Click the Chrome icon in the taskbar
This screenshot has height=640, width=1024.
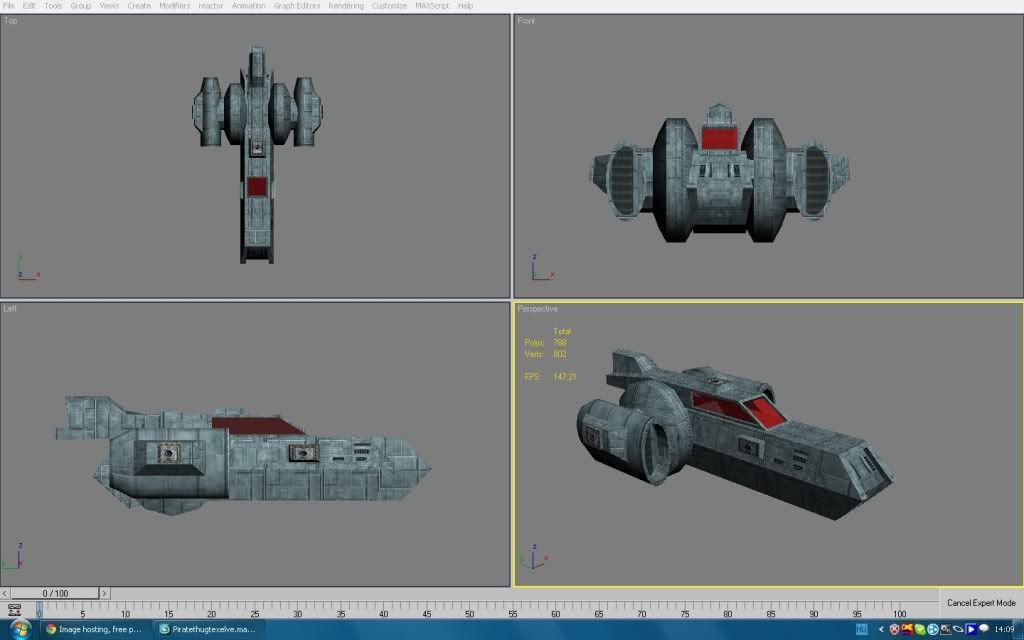(x=52, y=630)
